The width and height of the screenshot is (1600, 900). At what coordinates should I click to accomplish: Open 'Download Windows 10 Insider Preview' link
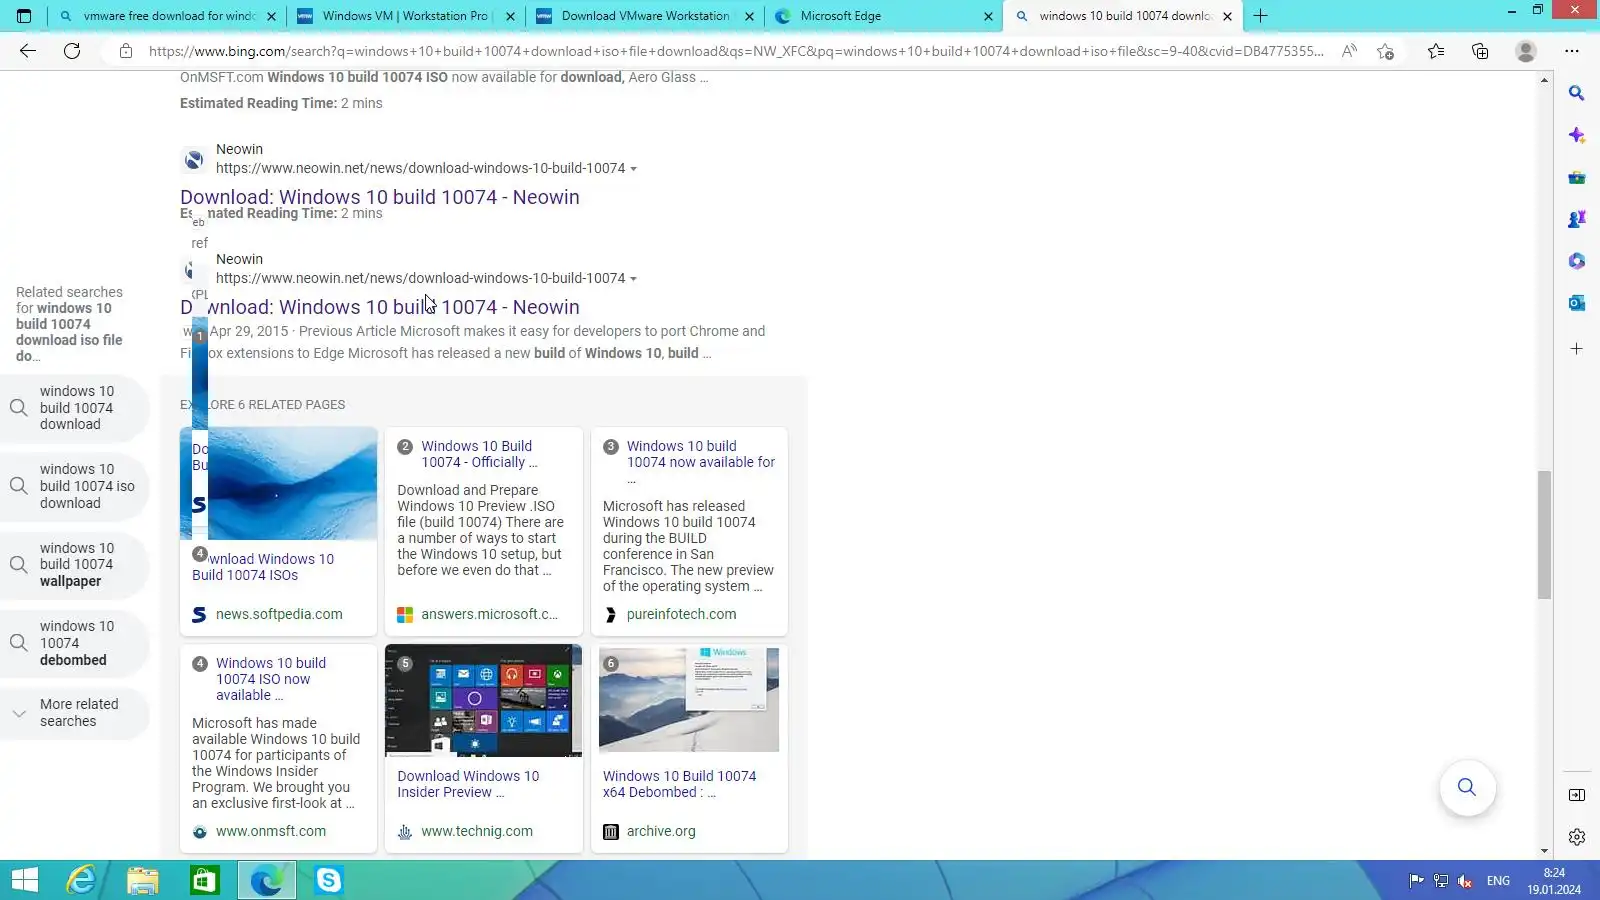click(x=468, y=784)
